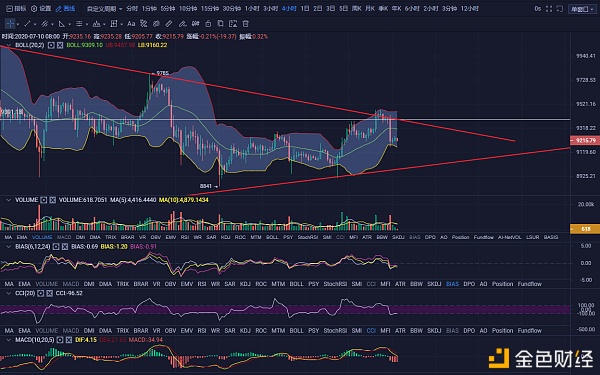The height and width of the screenshot is (375, 600).
Task: Remove the MACD(10,20,5) indicator panel
Action: click(x=68, y=340)
